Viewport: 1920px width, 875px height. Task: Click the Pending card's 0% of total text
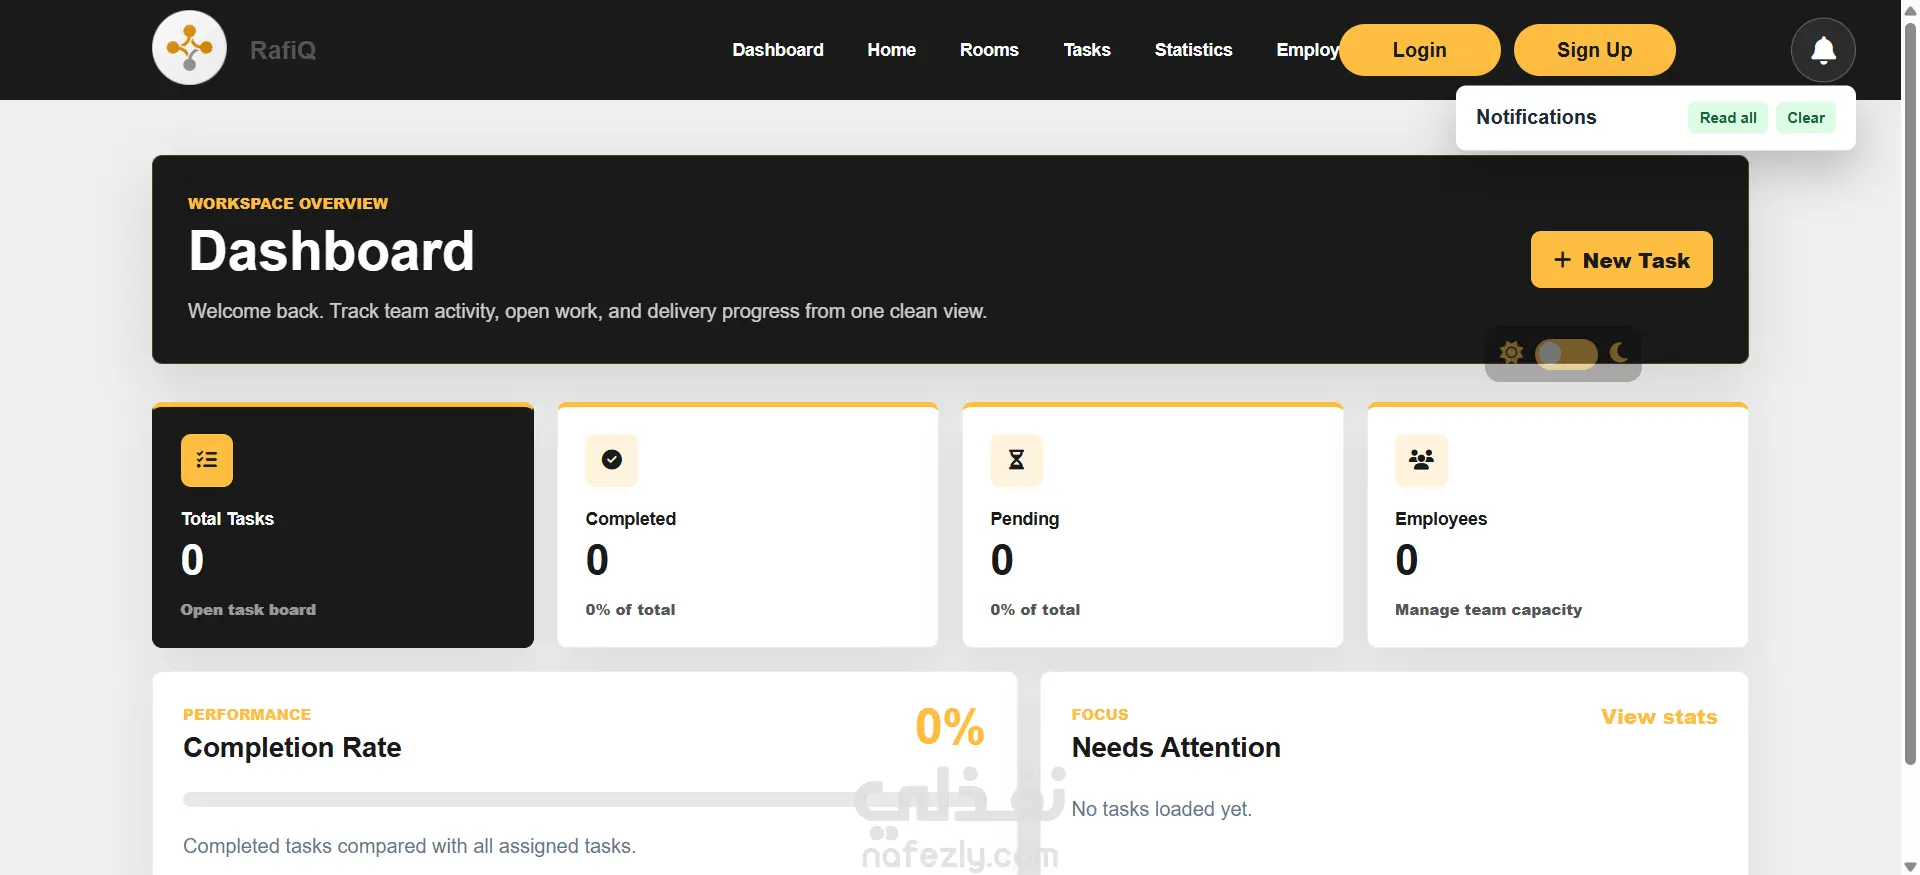click(1035, 610)
